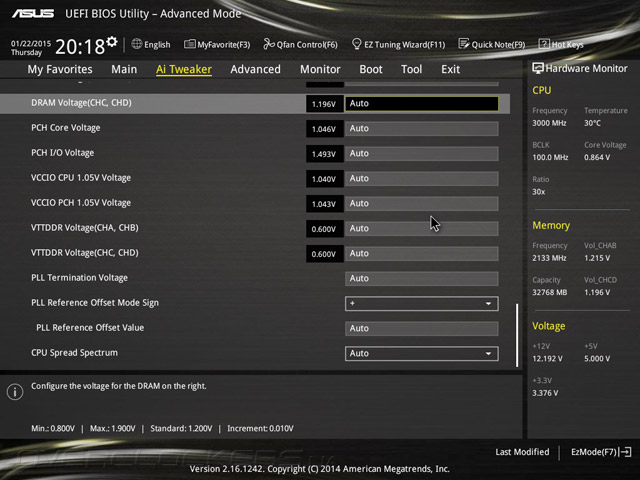Click the 1.040V VCCIO CPU reading
The width and height of the screenshot is (640, 480).
[324, 179]
